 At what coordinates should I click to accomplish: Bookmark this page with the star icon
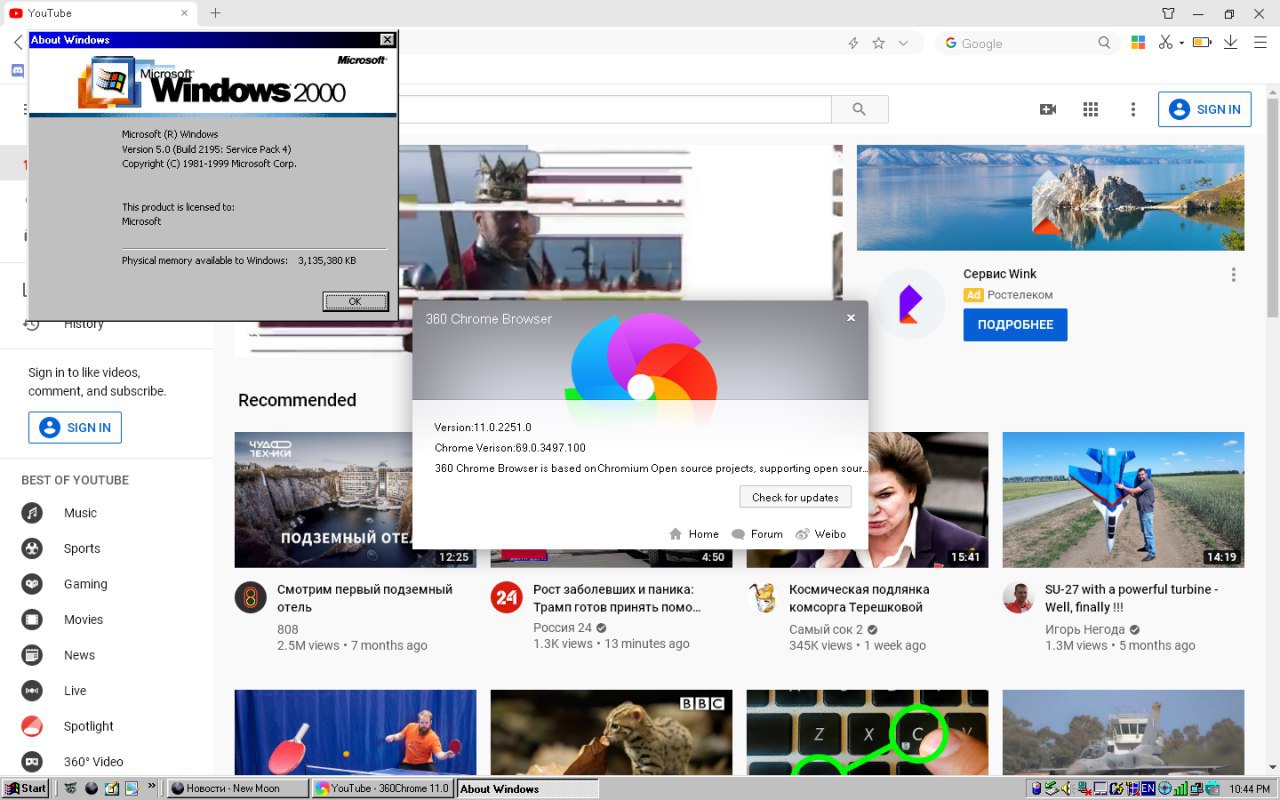878,43
